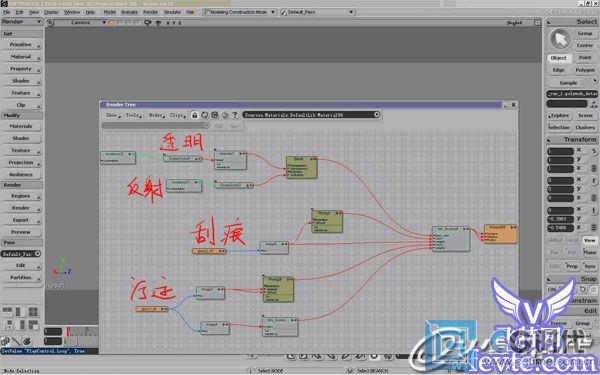
Task: Open the Show menu in Render Tree
Action: point(112,115)
